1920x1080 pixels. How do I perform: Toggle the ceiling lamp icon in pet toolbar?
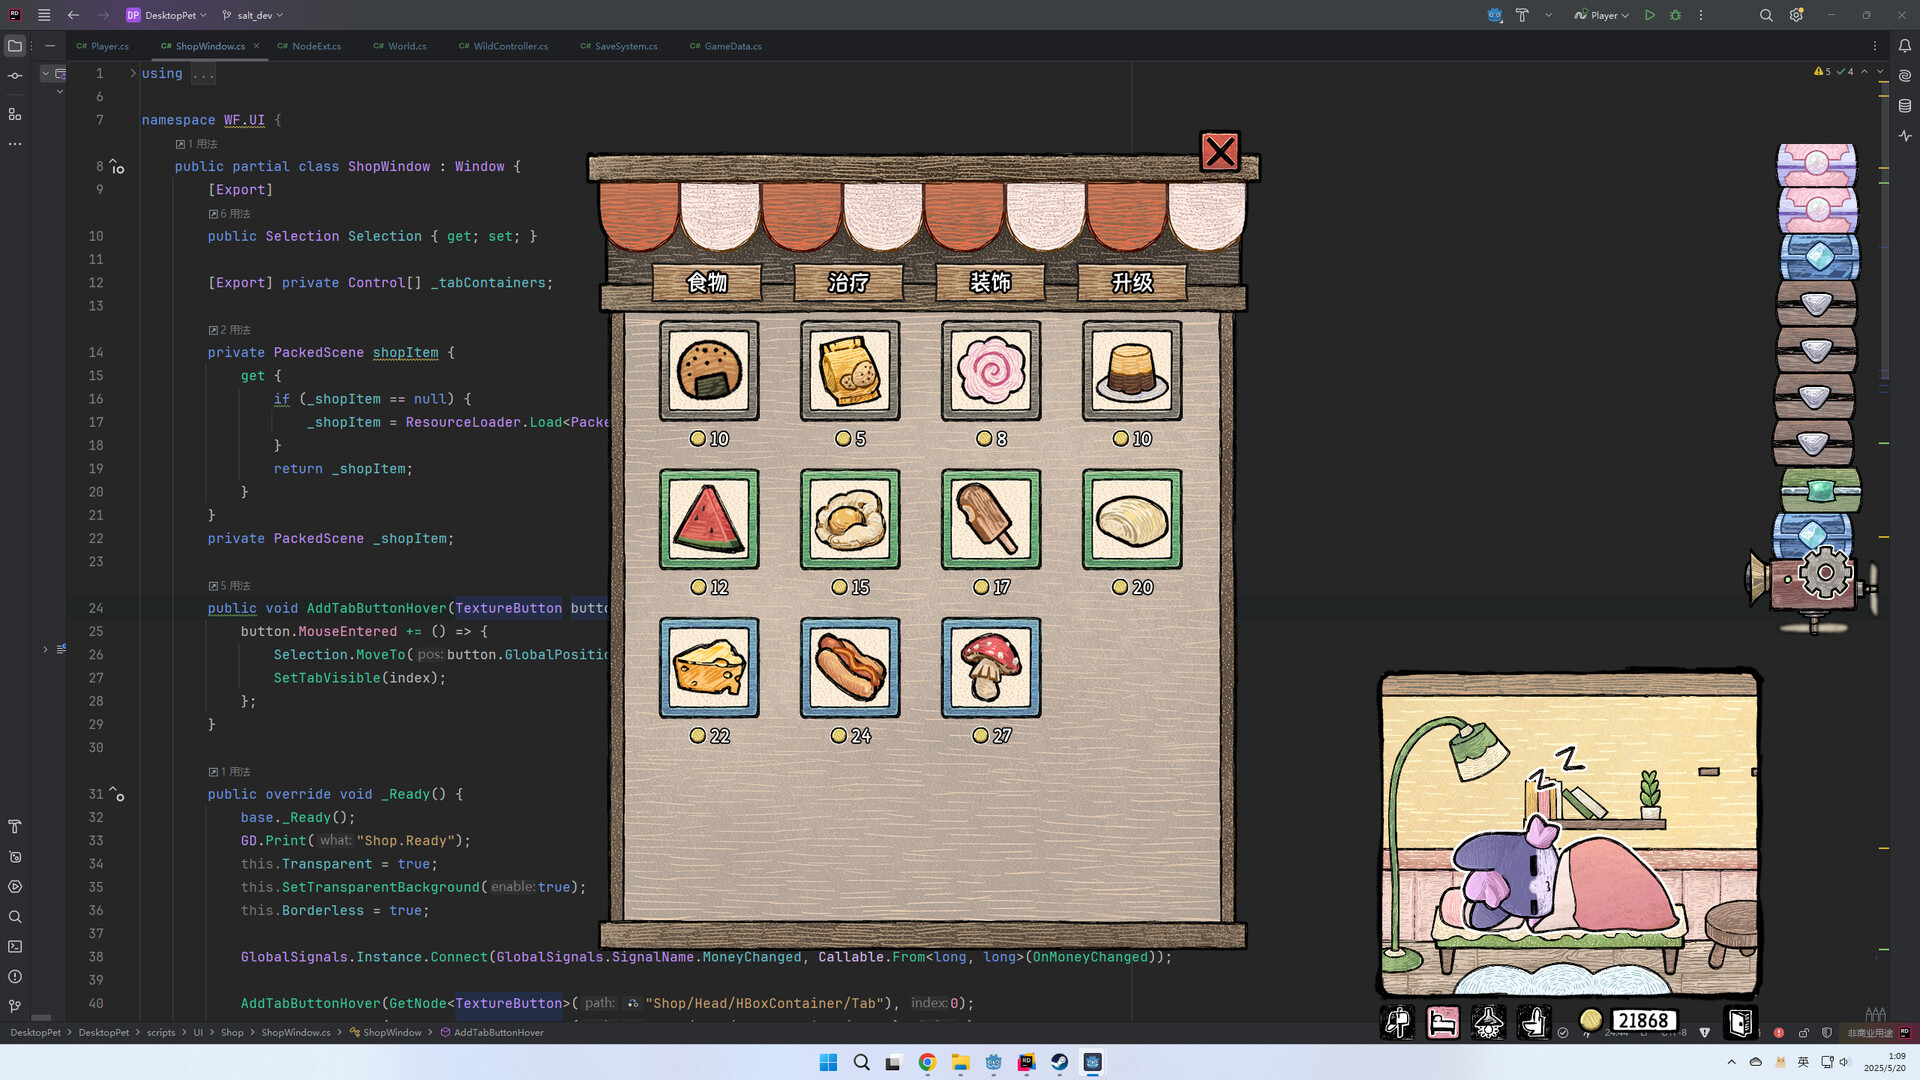click(1489, 1022)
